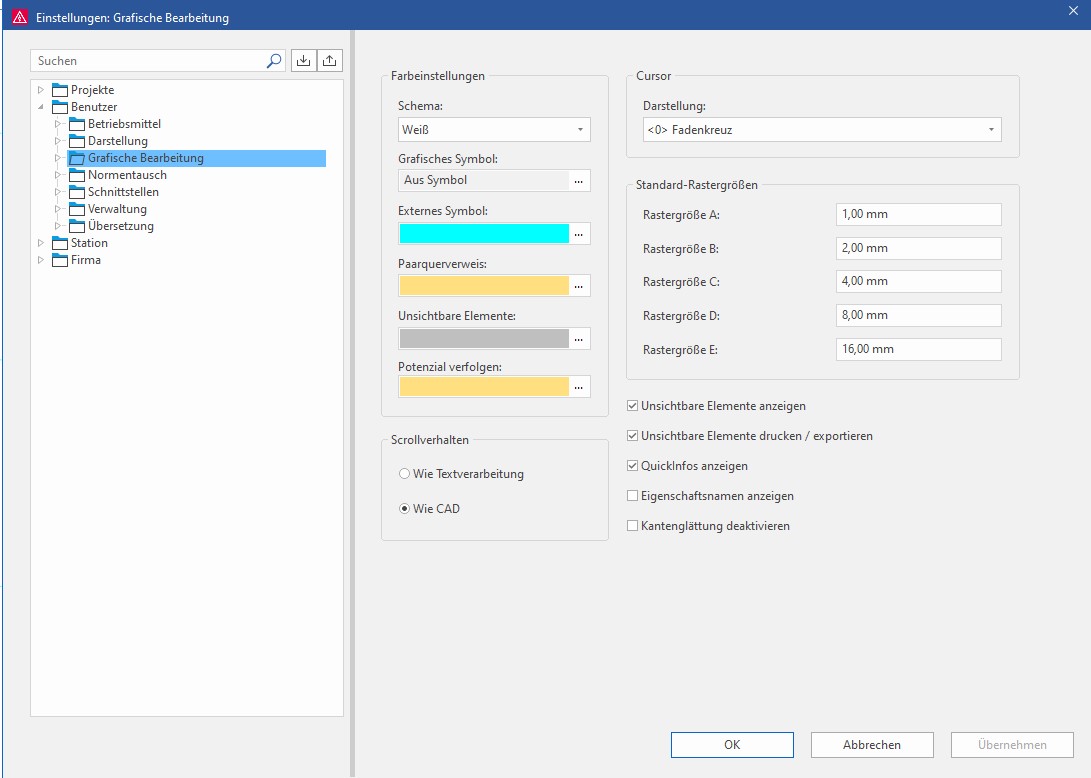The width and height of the screenshot is (1091, 778).
Task: Expand the Normentausch tree node
Action: (58, 175)
